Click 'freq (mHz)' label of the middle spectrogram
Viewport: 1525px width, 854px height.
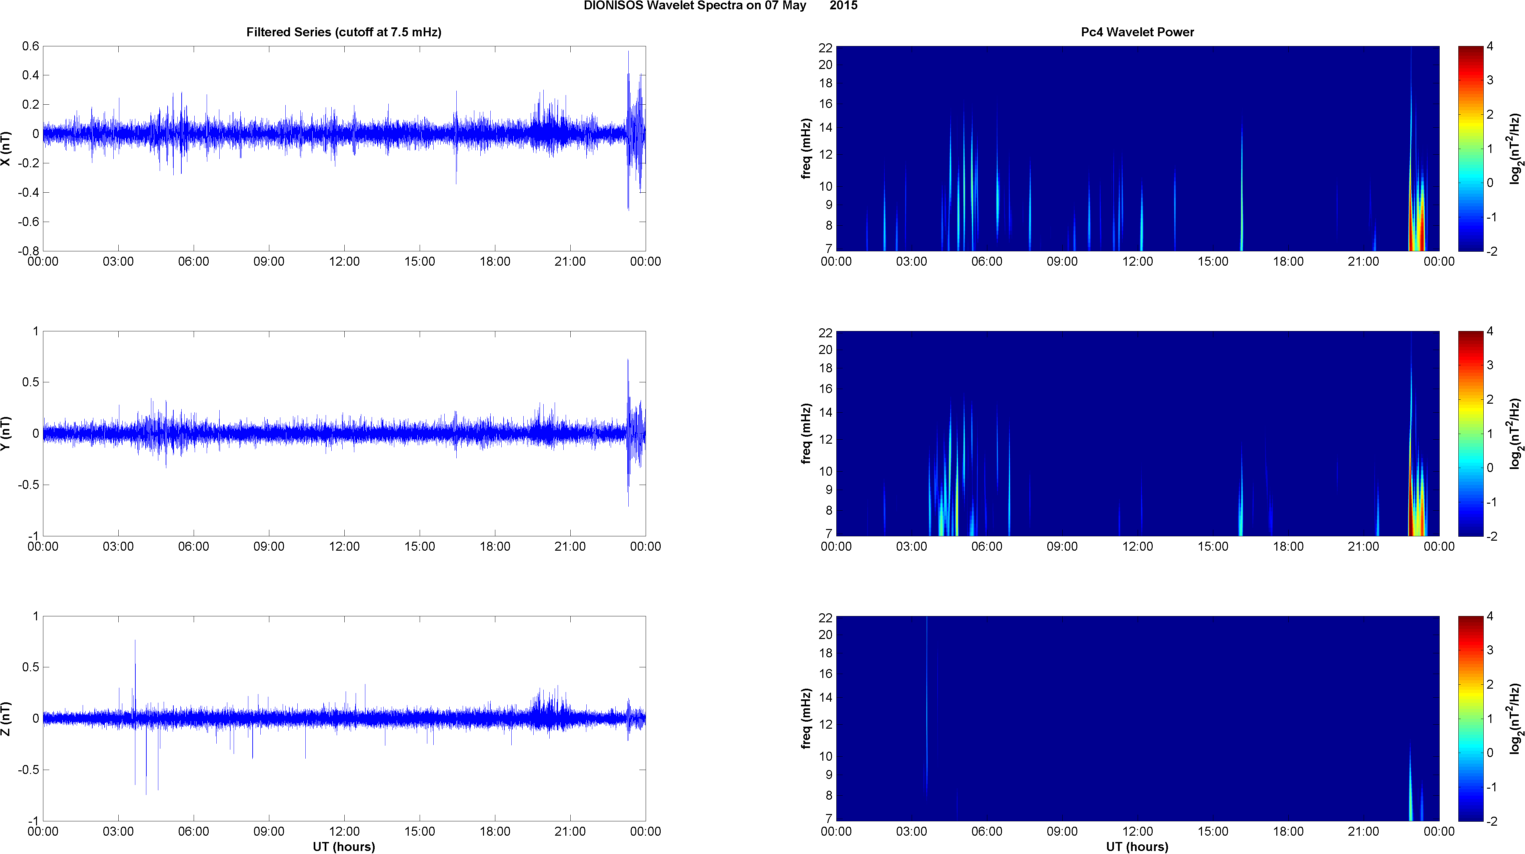pos(806,433)
